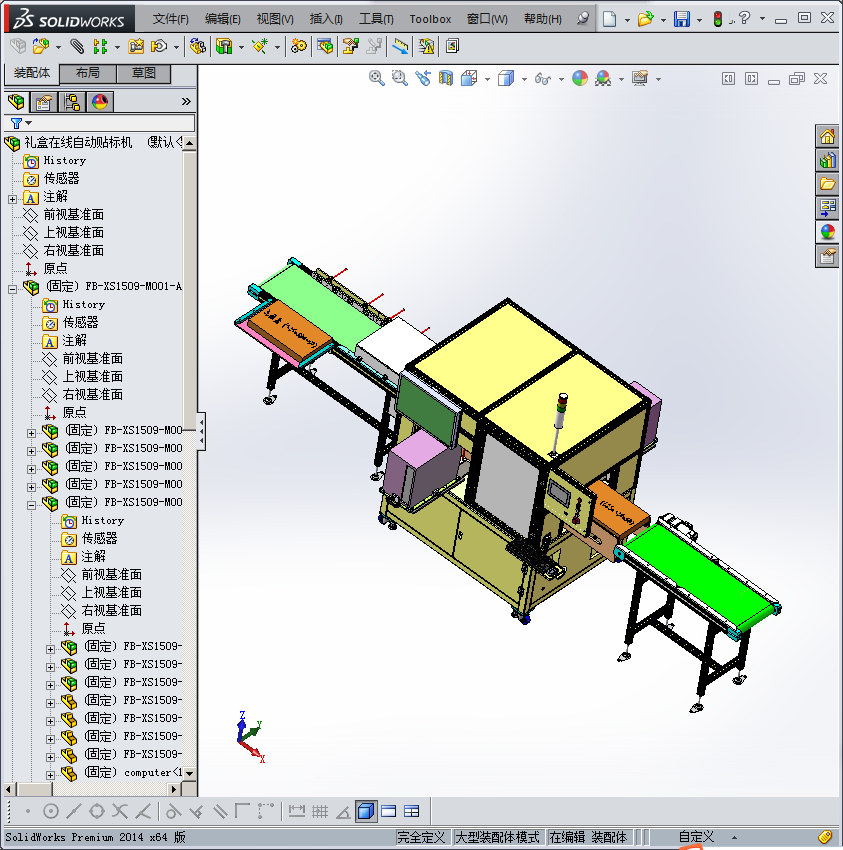Screen dimensions: 843x850
Task: Open the 视图(V) menu
Action: (275, 19)
